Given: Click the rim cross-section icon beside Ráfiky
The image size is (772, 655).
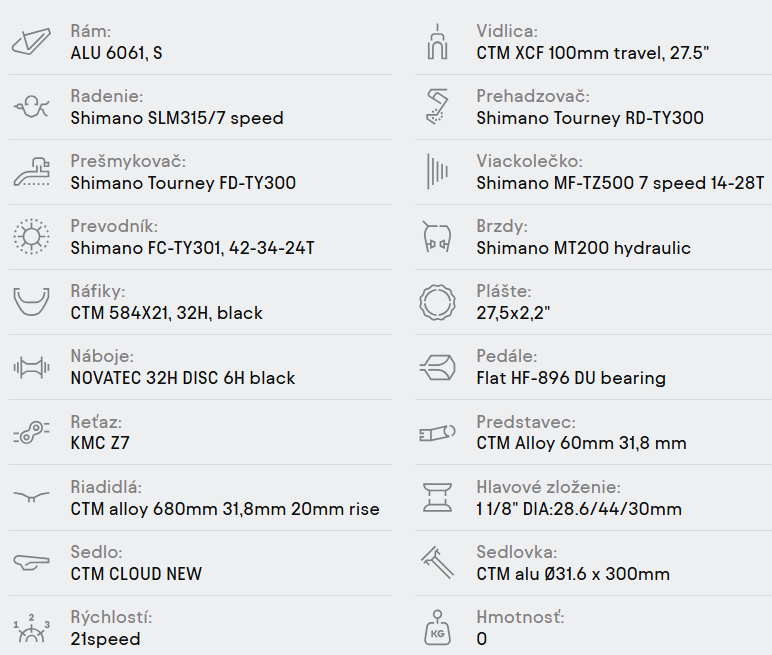Looking at the screenshot, I should click(32, 302).
